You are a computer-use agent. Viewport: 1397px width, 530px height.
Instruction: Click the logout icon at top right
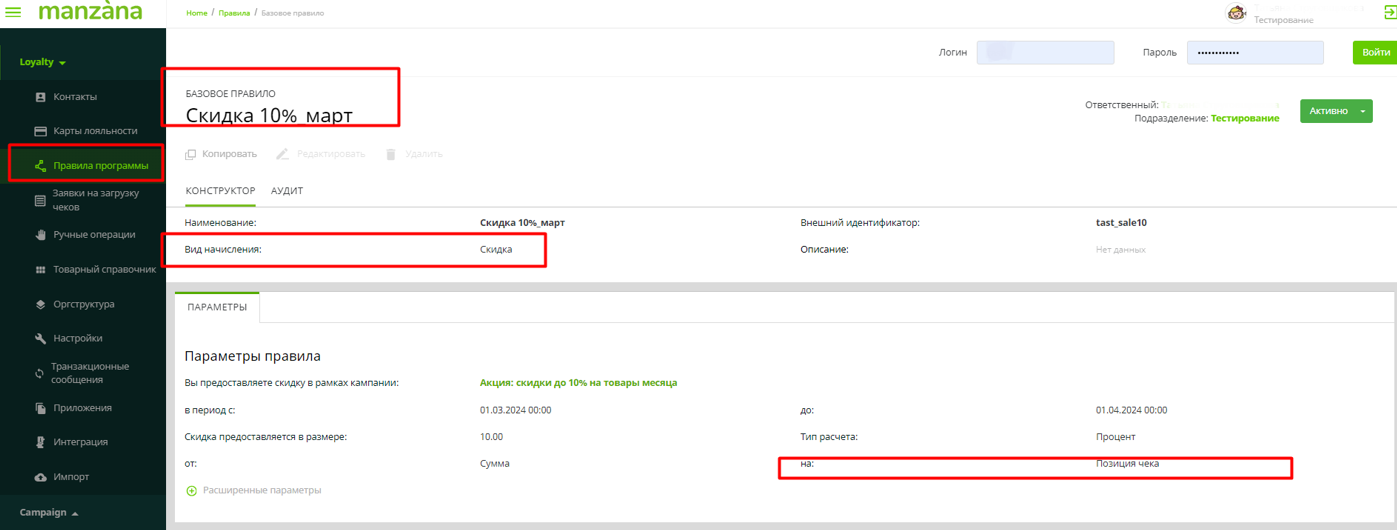tap(1389, 13)
